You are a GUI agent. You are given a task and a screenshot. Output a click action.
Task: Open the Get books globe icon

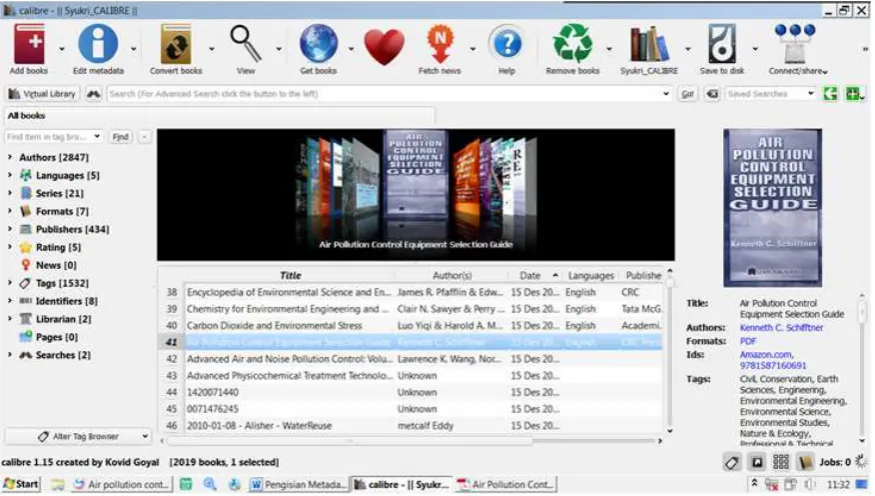pos(318,44)
